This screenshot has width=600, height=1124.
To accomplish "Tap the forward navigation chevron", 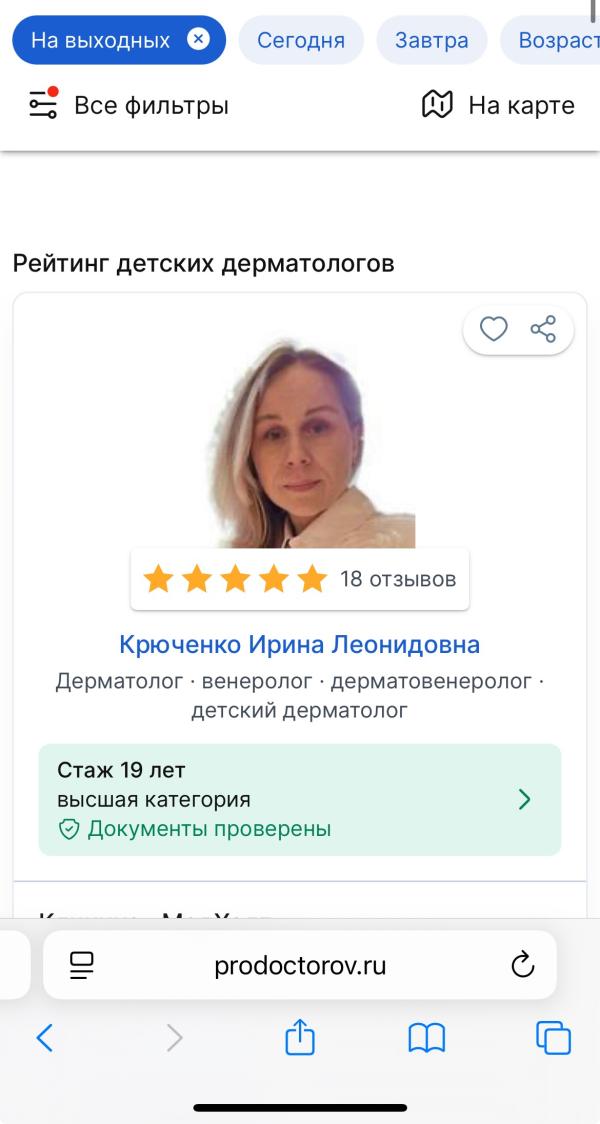I will (174, 1038).
